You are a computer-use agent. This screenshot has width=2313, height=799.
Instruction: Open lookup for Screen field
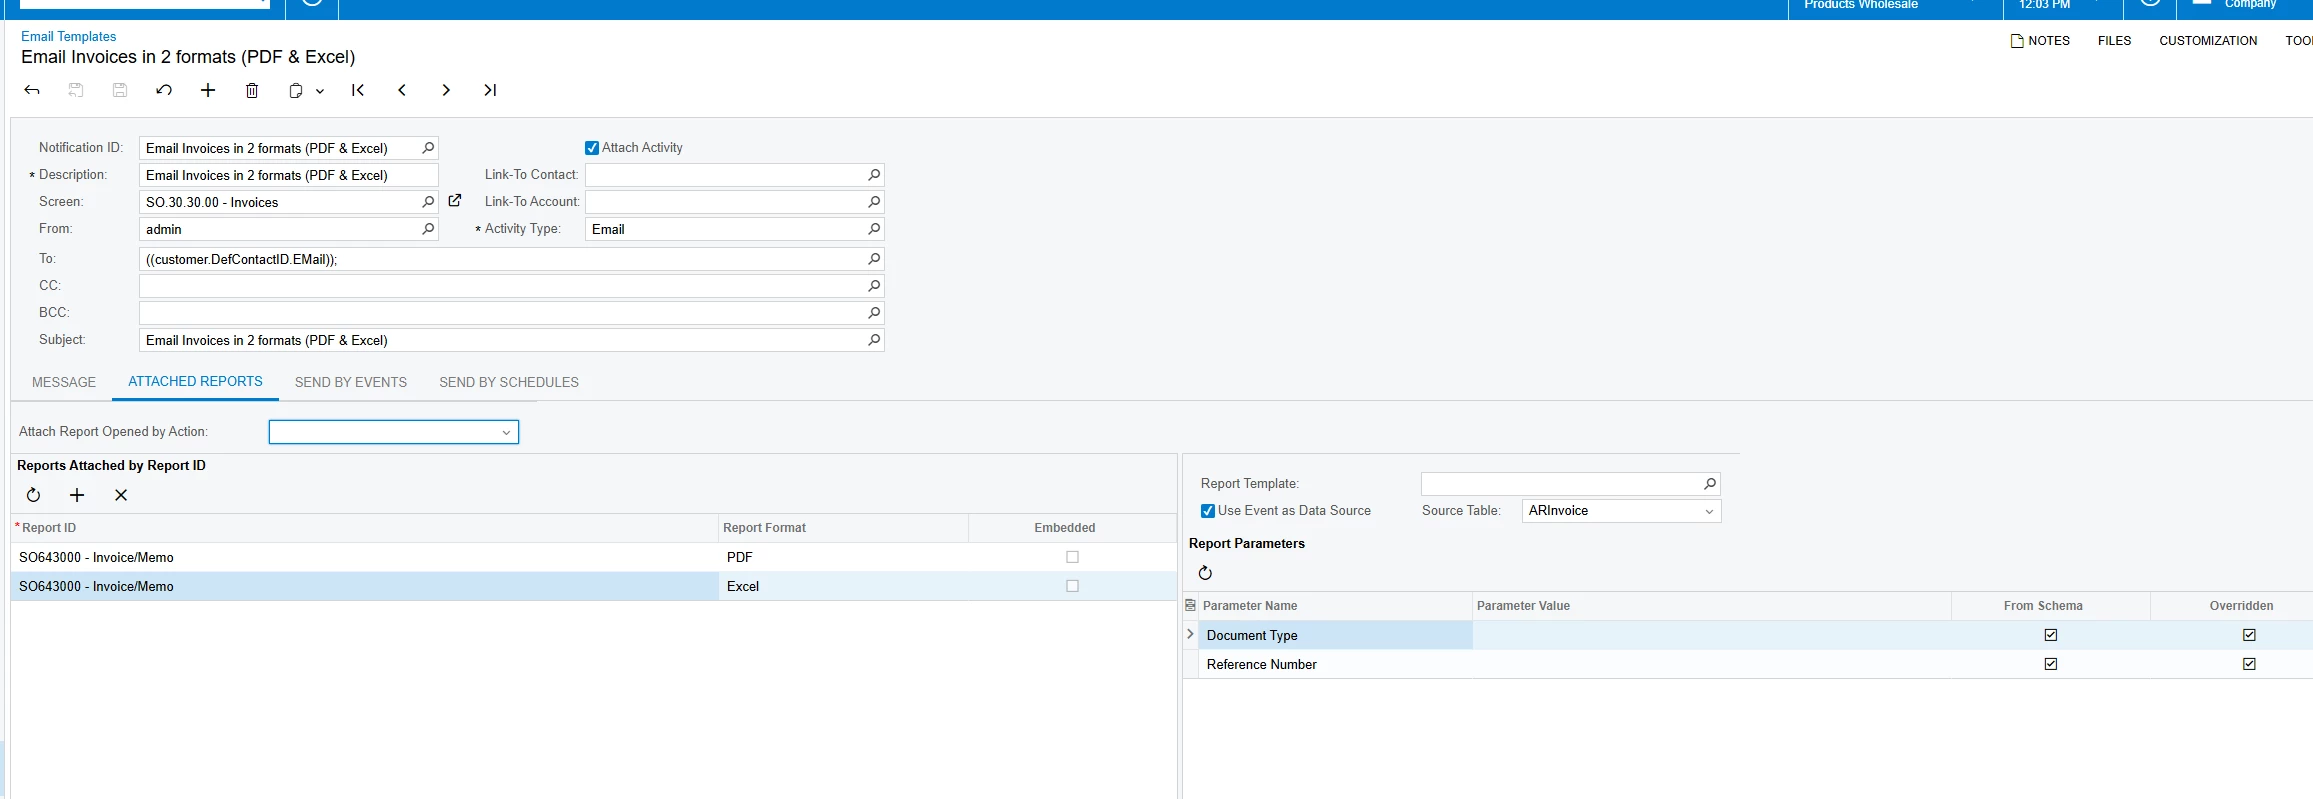pyautogui.click(x=428, y=202)
